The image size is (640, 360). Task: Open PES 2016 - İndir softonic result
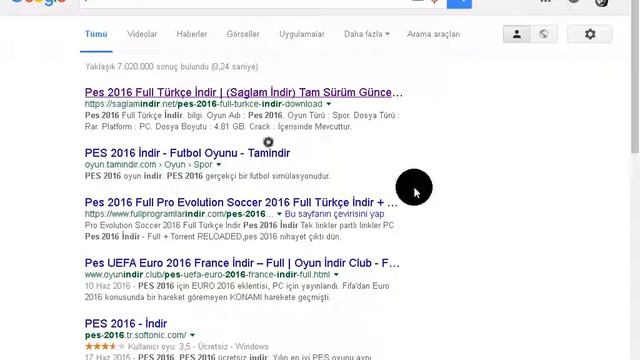[126, 324]
